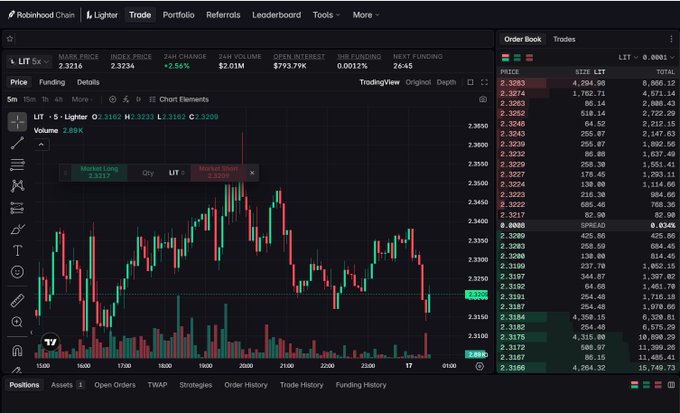
Task: Open the LIT 5x market selector dropdown
Action: pyautogui.click(x=29, y=62)
